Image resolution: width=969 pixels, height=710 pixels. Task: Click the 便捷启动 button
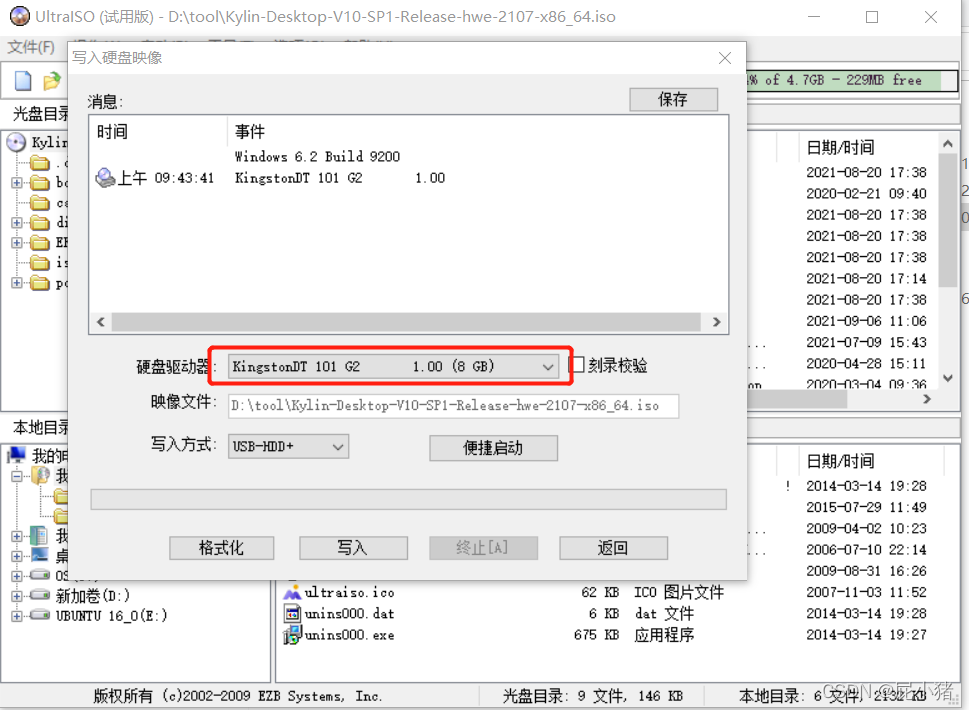(493, 448)
